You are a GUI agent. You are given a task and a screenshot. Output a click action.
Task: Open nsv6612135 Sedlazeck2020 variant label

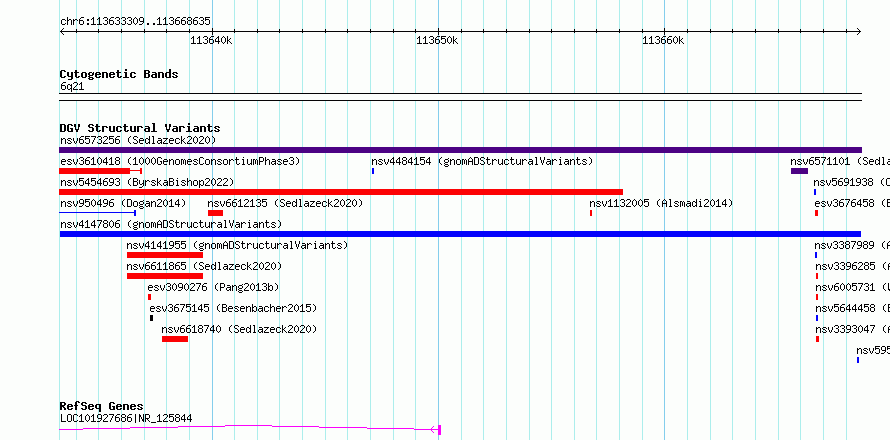coord(285,203)
